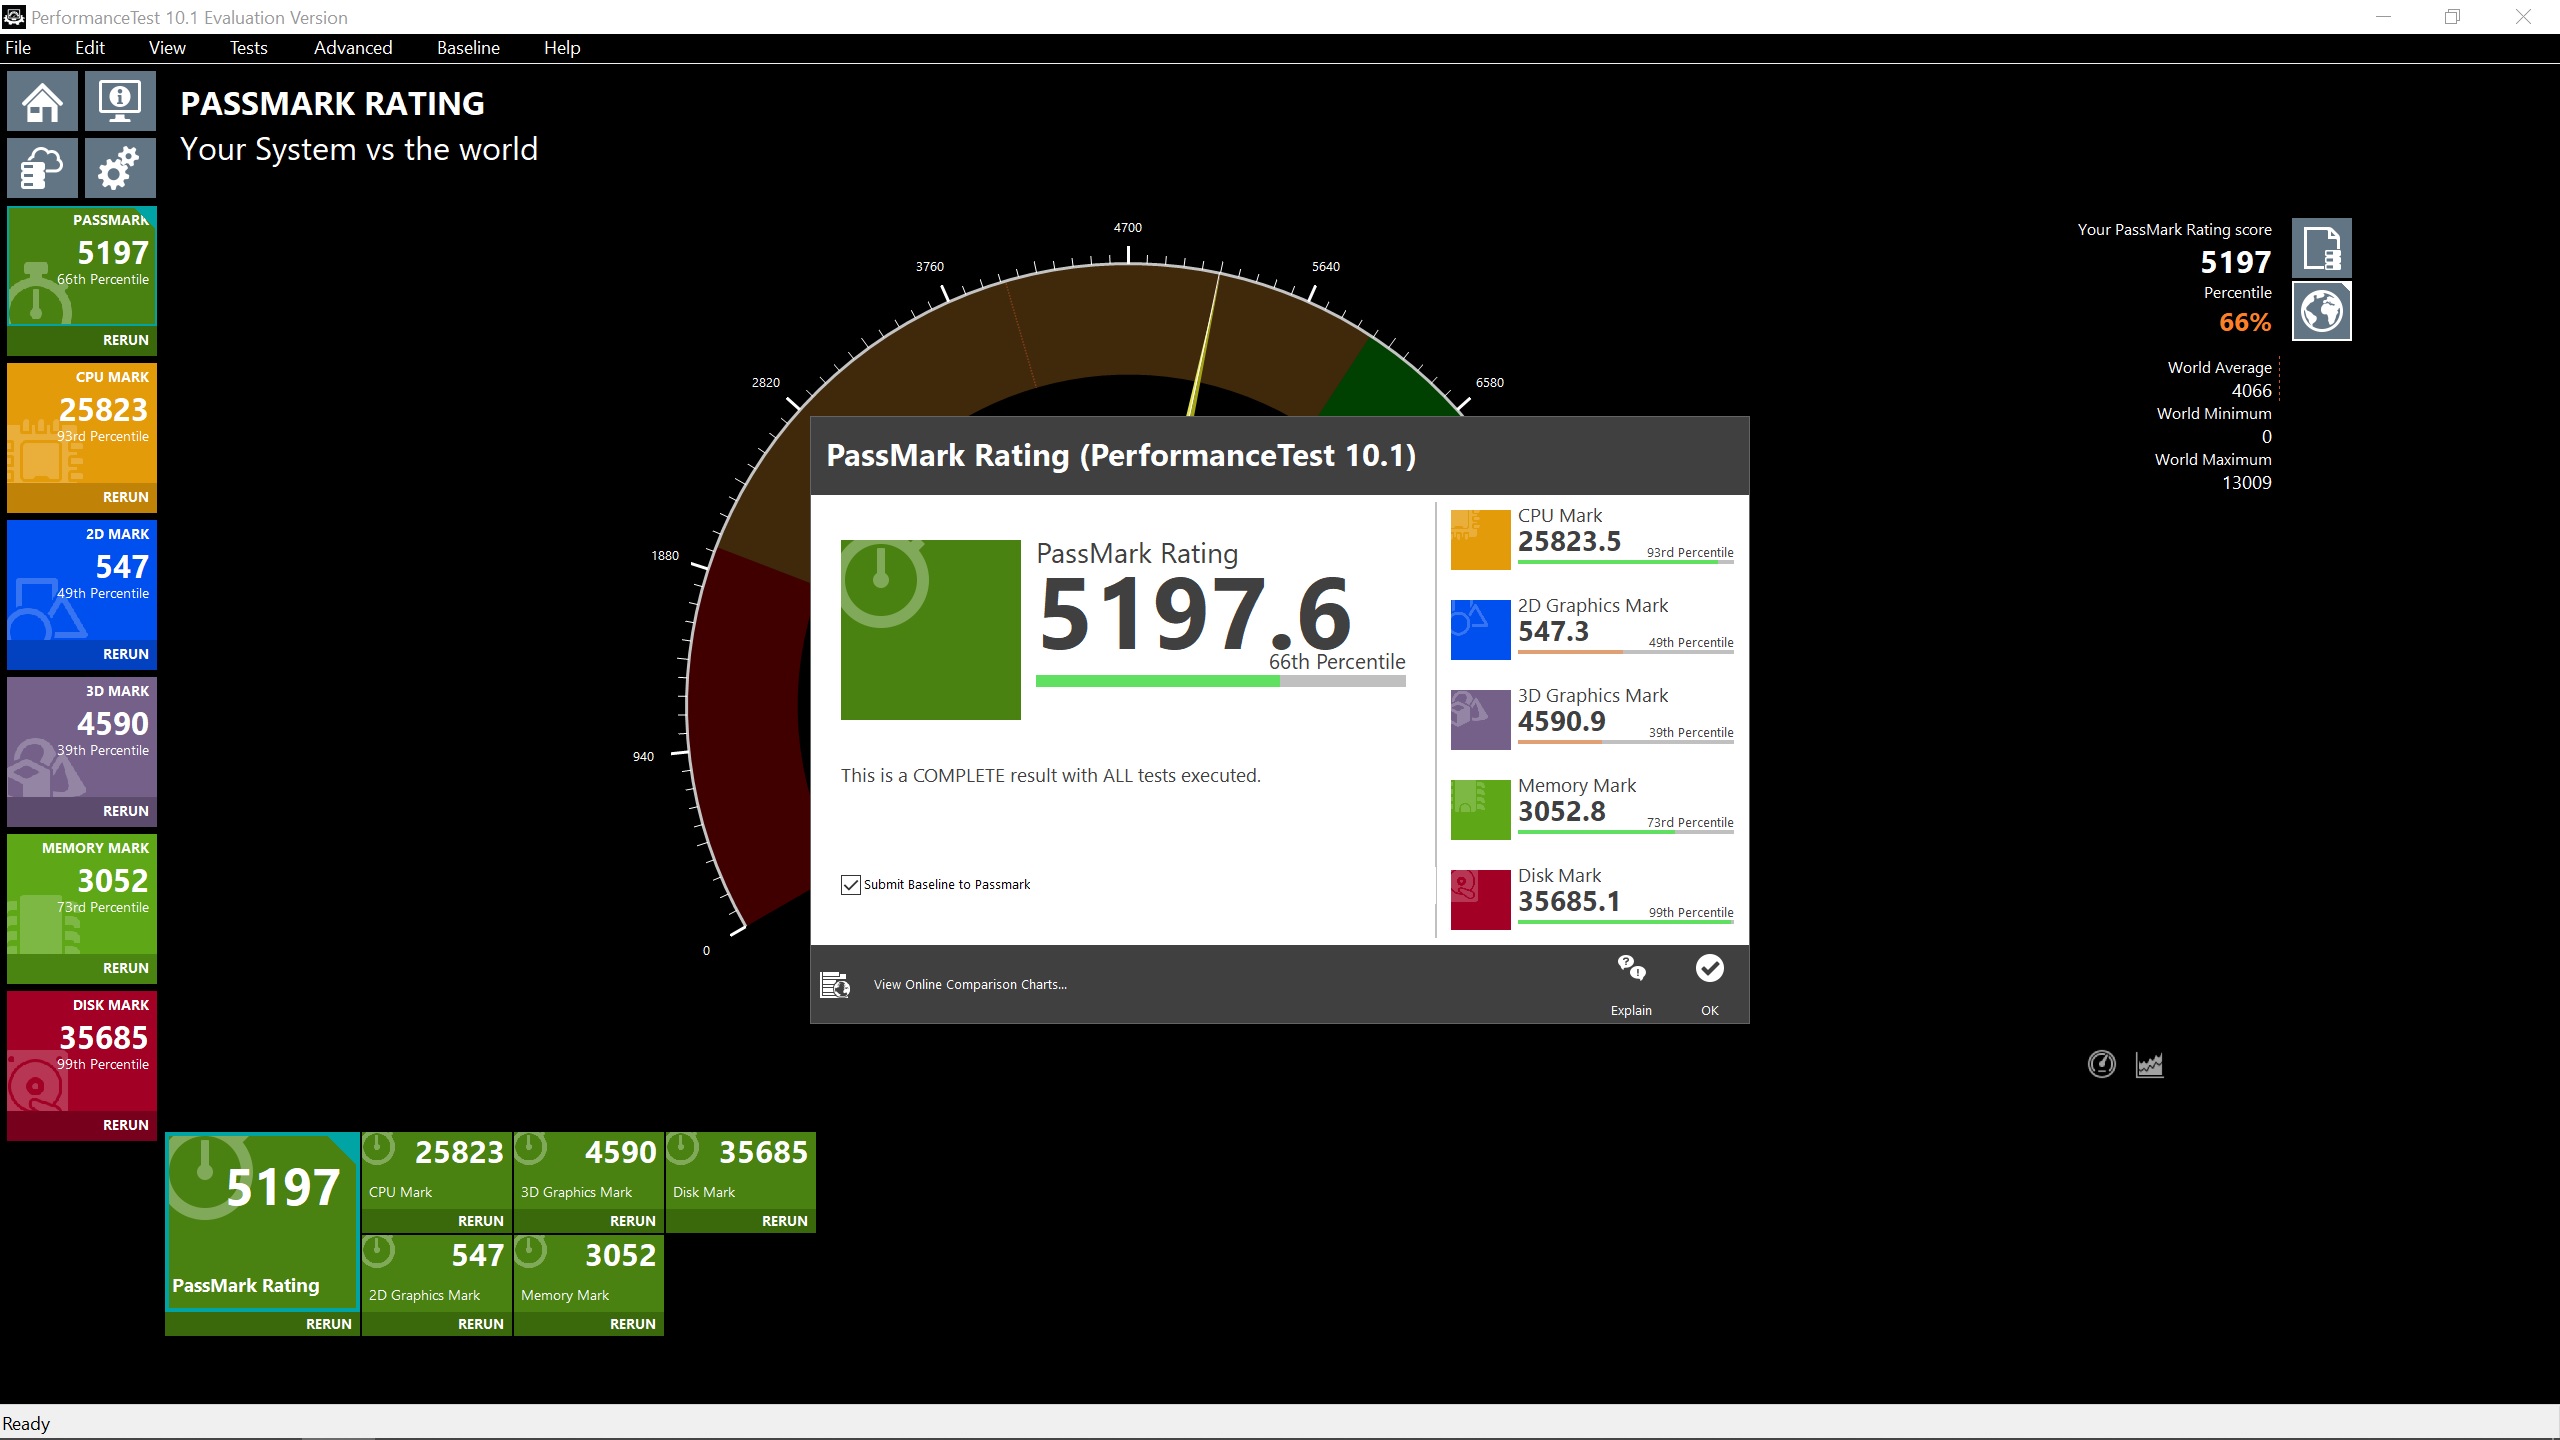The height and width of the screenshot is (1440, 2560).
Task: Click the 66th Percentile progress bar
Action: point(1220,681)
